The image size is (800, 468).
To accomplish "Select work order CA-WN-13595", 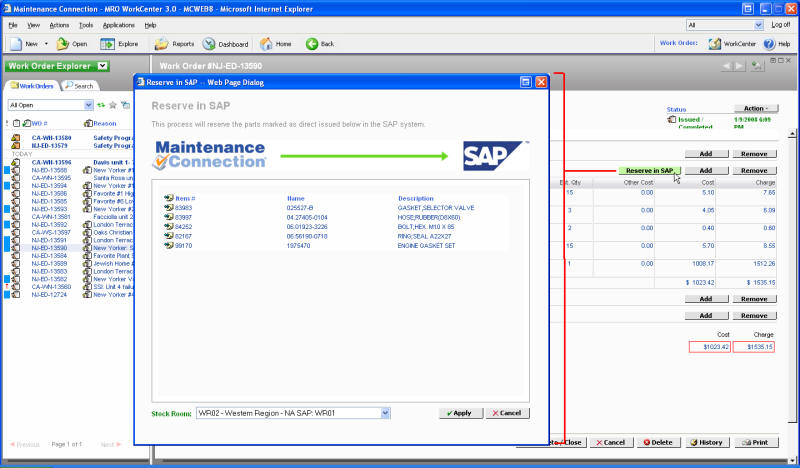I will (51, 178).
